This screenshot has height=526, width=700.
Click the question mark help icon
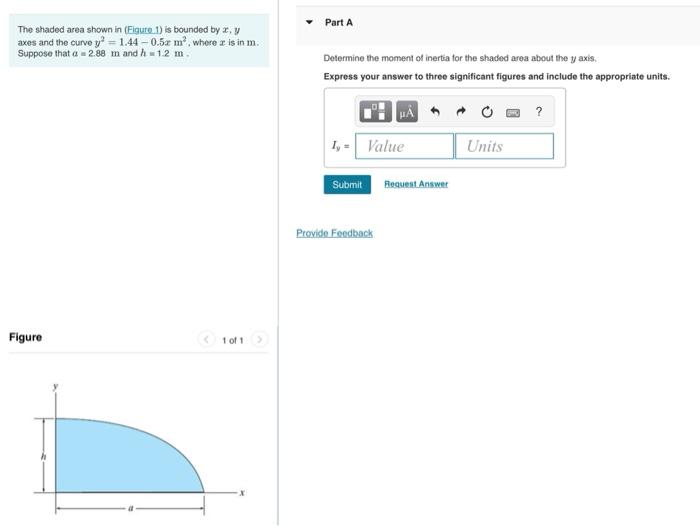pyautogui.click(x=539, y=111)
